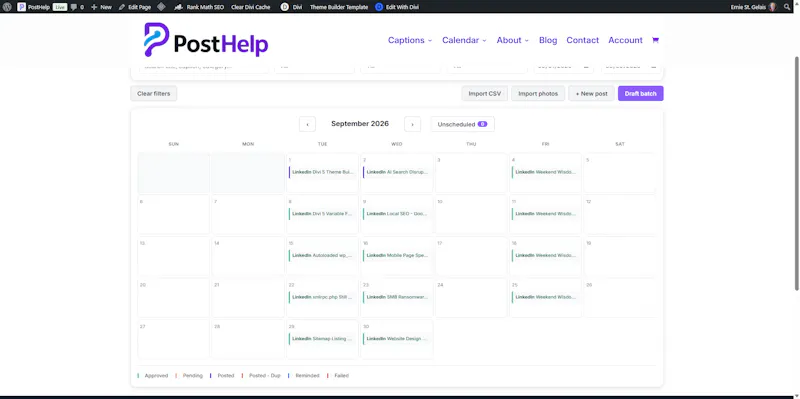
Task: Open the Contact page
Action: 583,40
